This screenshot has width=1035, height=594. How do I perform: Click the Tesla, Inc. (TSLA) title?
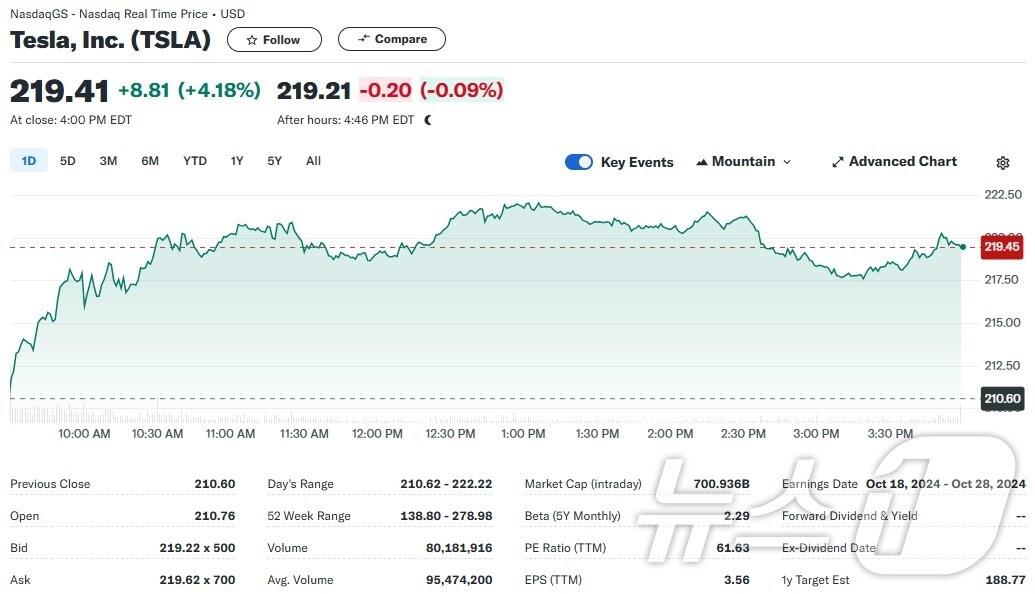click(110, 40)
